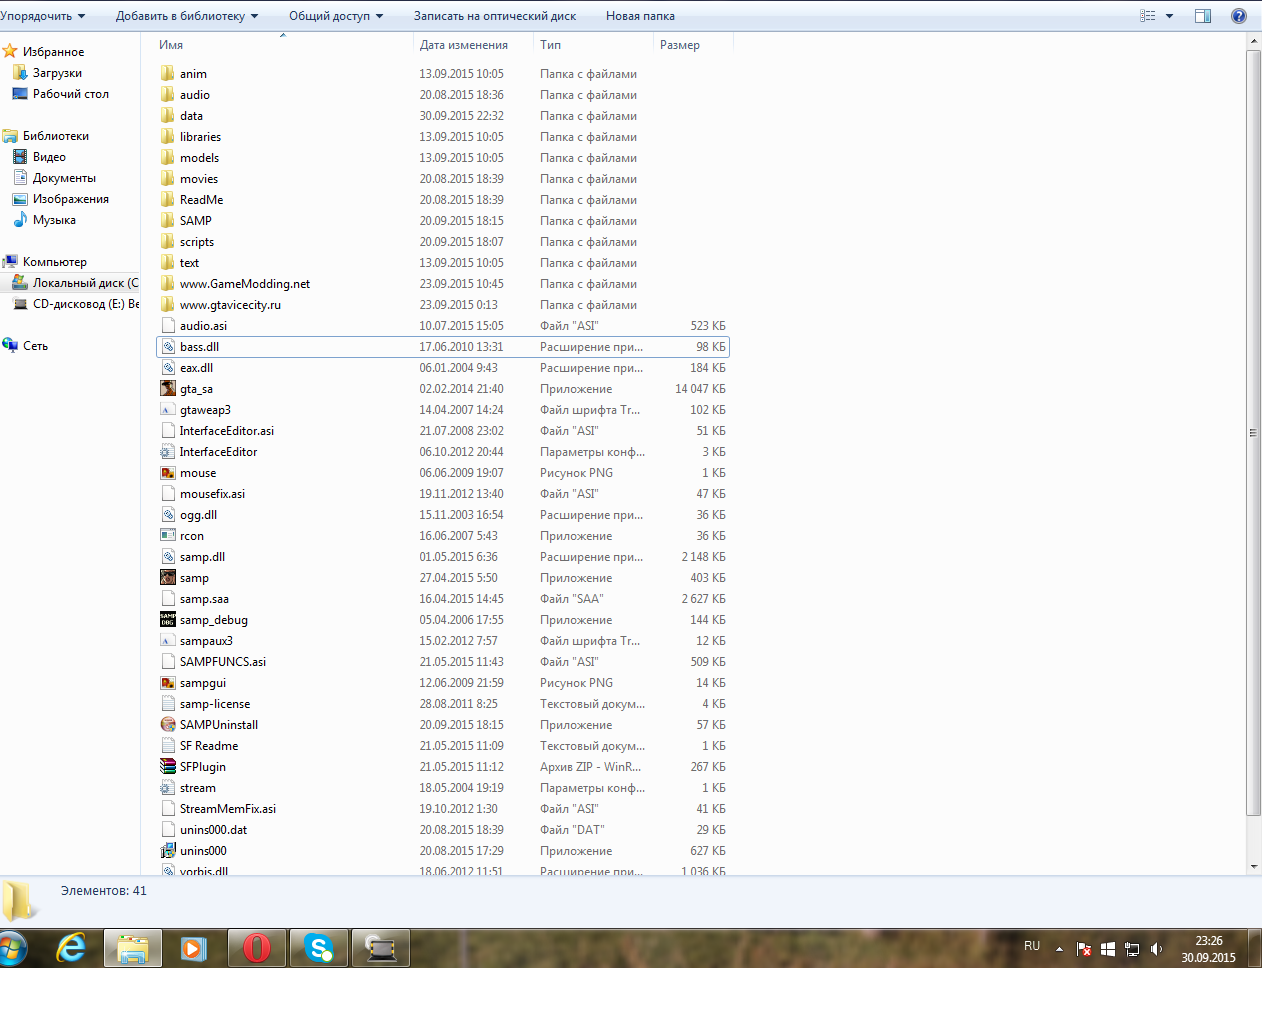Select Избранное in the navigation pane
This screenshot has height=1024, width=1280.
pos(53,52)
